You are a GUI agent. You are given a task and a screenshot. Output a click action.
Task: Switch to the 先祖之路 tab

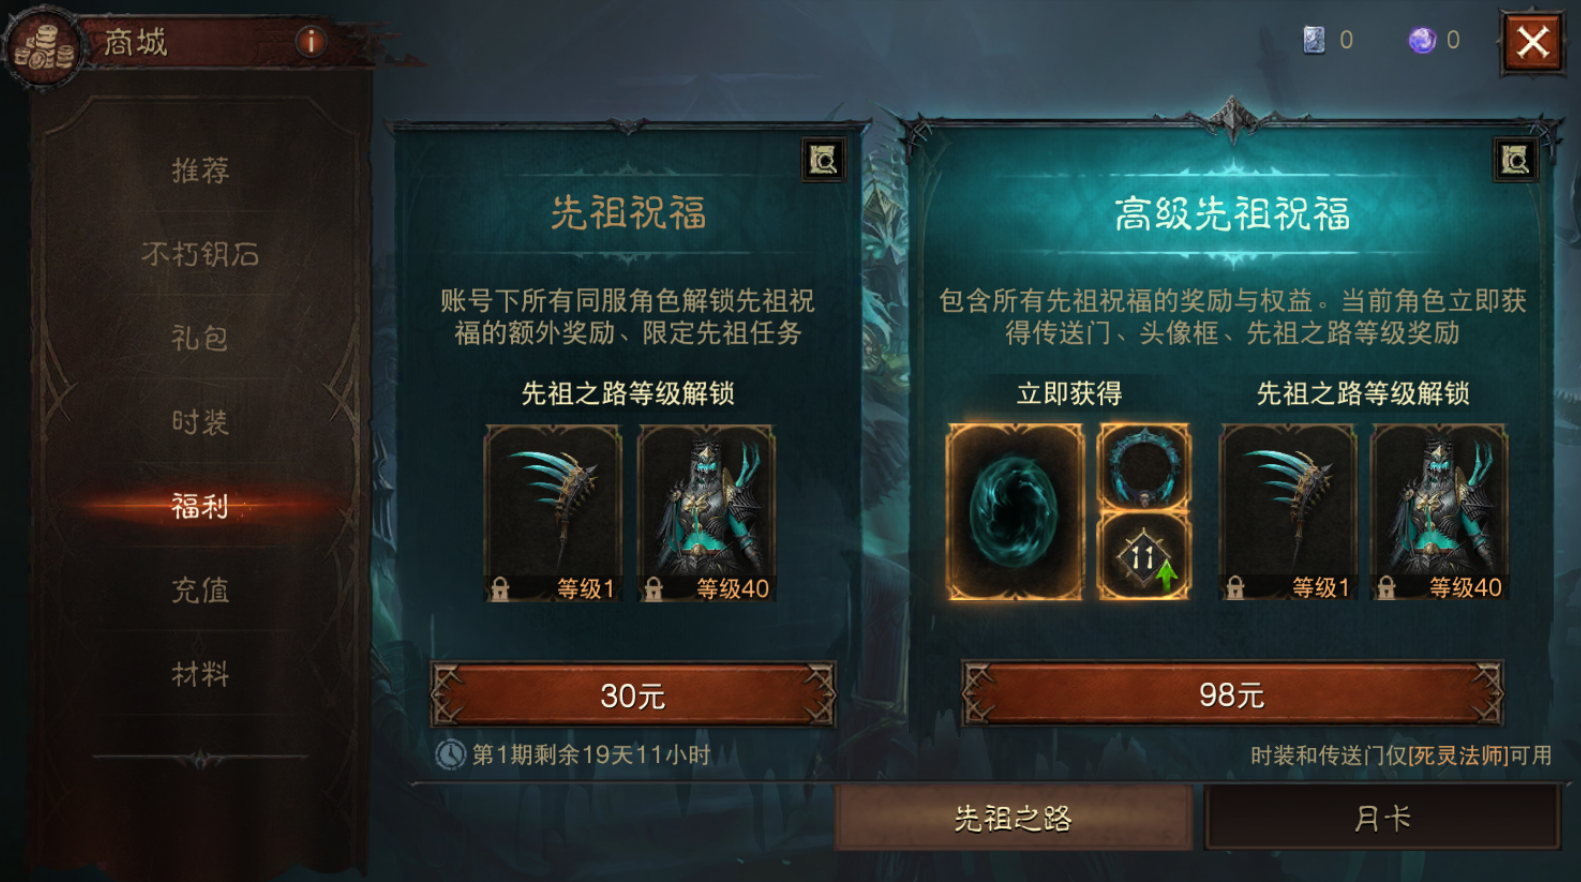point(1013,818)
